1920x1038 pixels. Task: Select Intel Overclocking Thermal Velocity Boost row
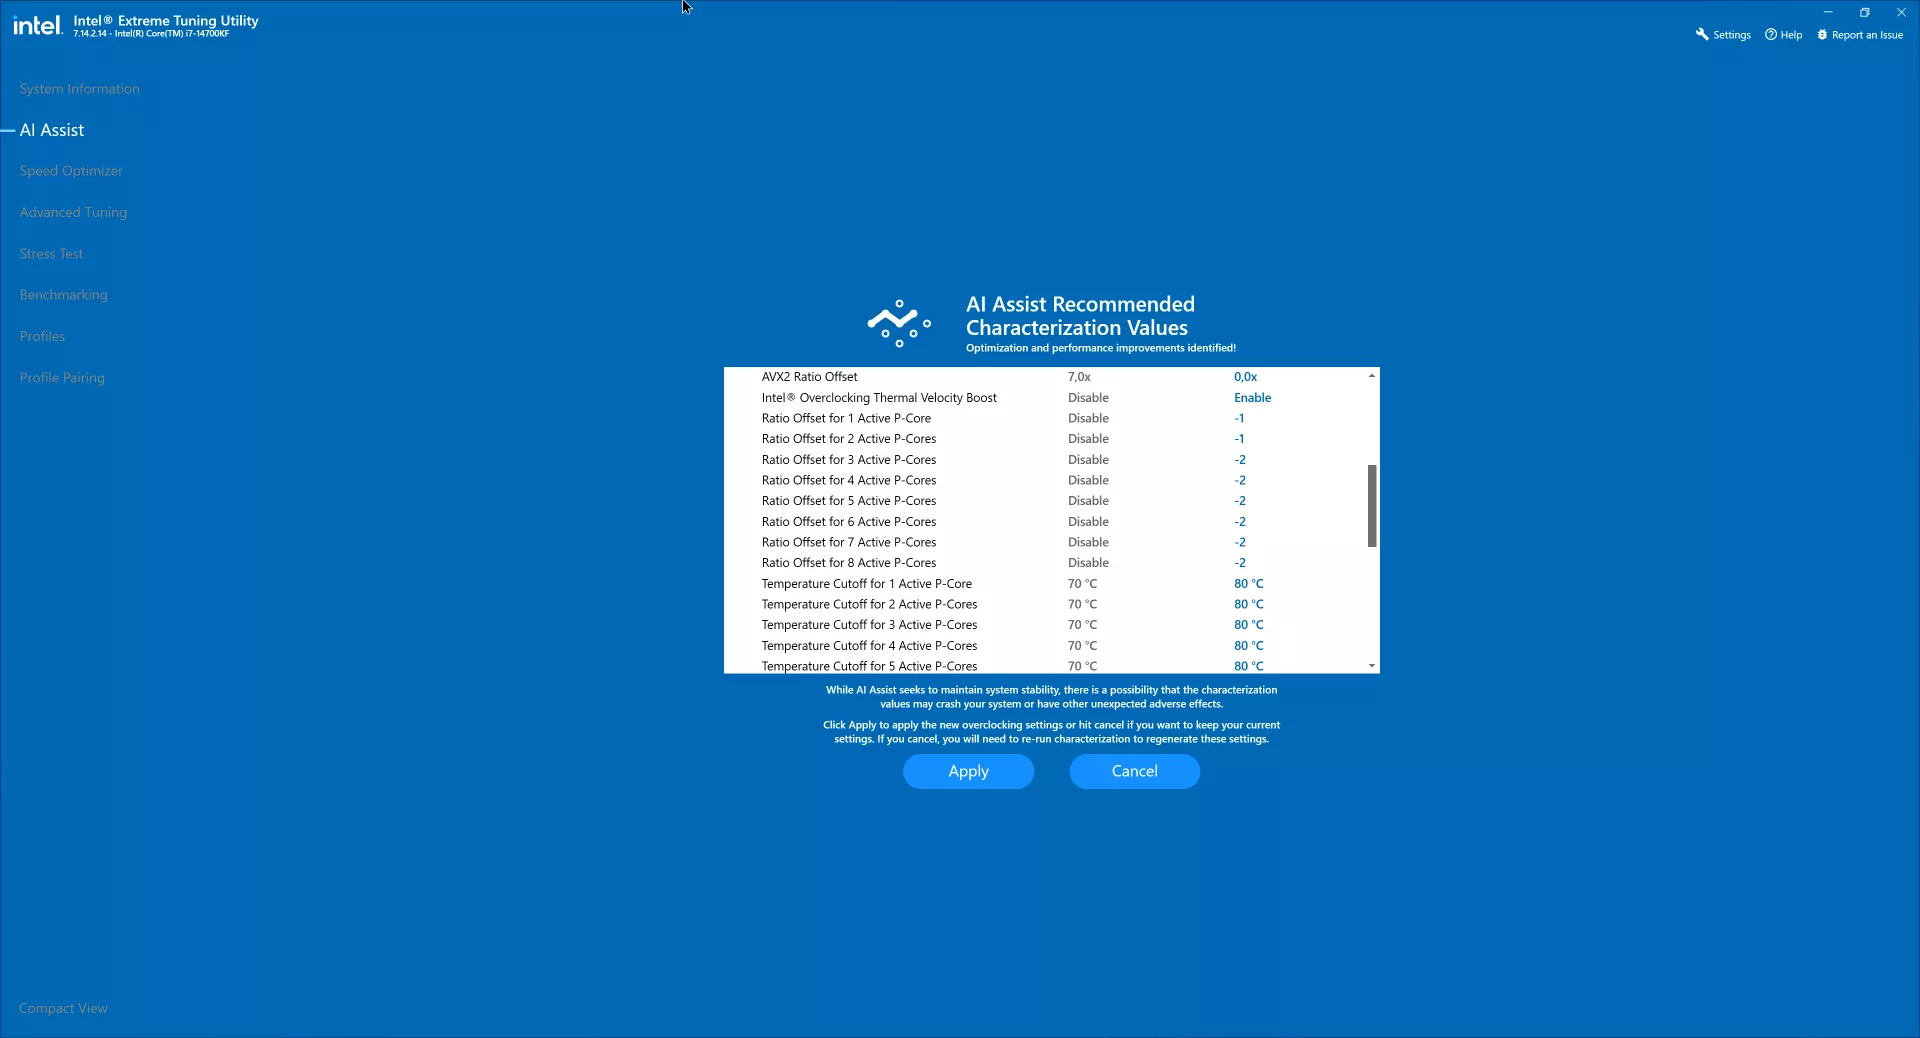pos(1045,398)
